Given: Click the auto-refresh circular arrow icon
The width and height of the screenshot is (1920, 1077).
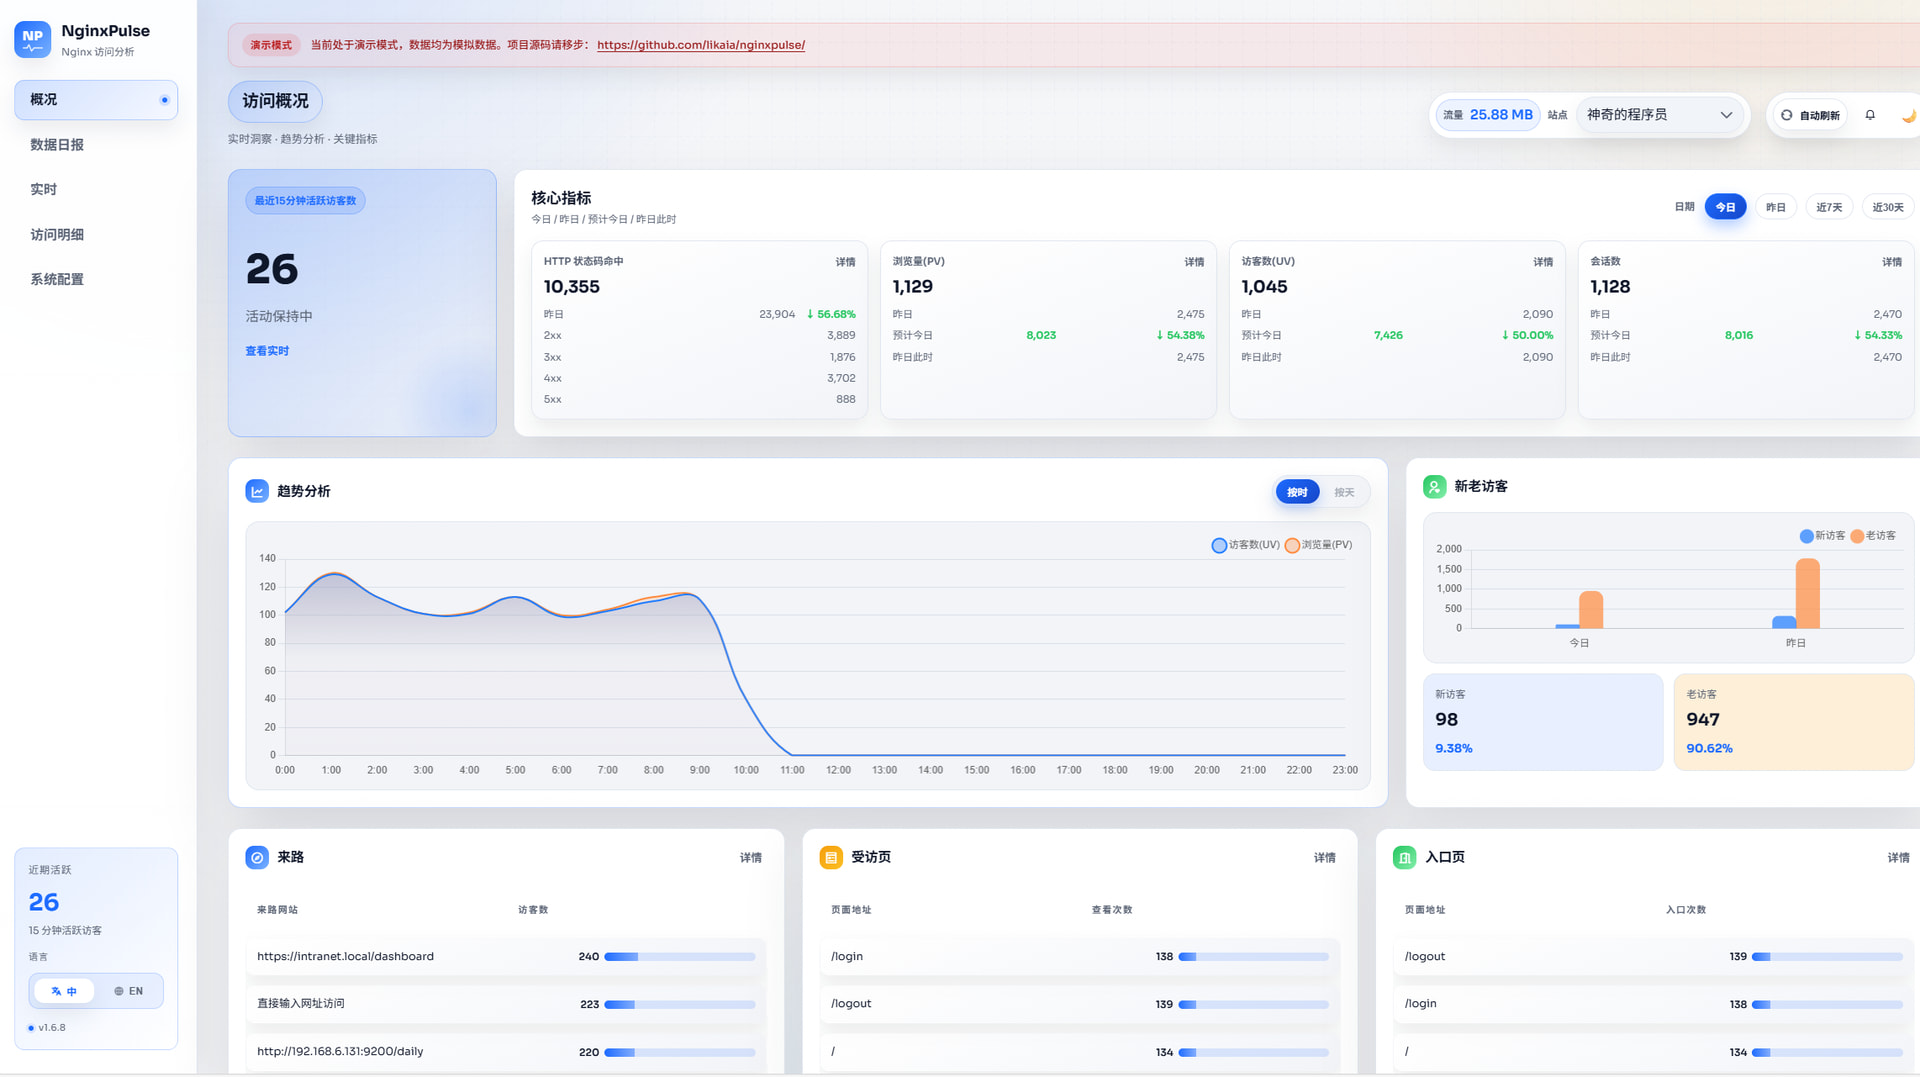Looking at the screenshot, I should point(1786,115).
